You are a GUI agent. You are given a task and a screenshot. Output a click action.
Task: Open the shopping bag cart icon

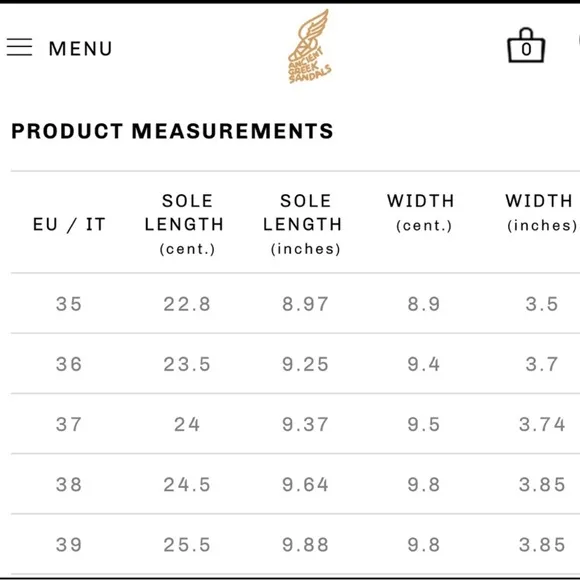click(526, 45)
